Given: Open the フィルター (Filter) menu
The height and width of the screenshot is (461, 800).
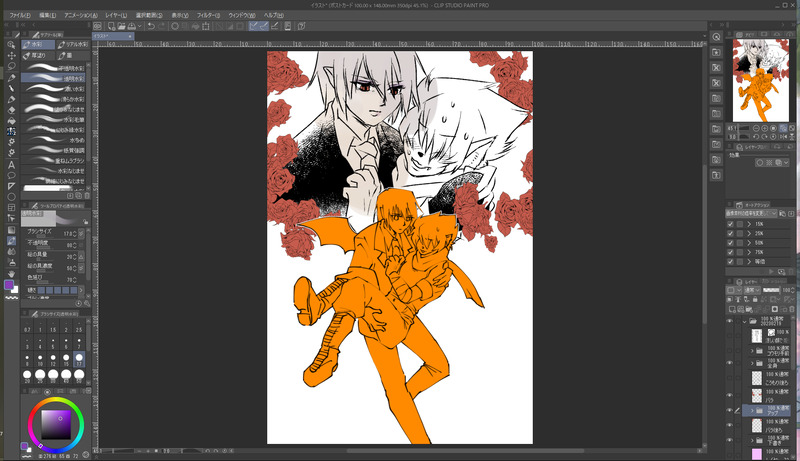Looking at the screenshot, I should coord(208,15).
